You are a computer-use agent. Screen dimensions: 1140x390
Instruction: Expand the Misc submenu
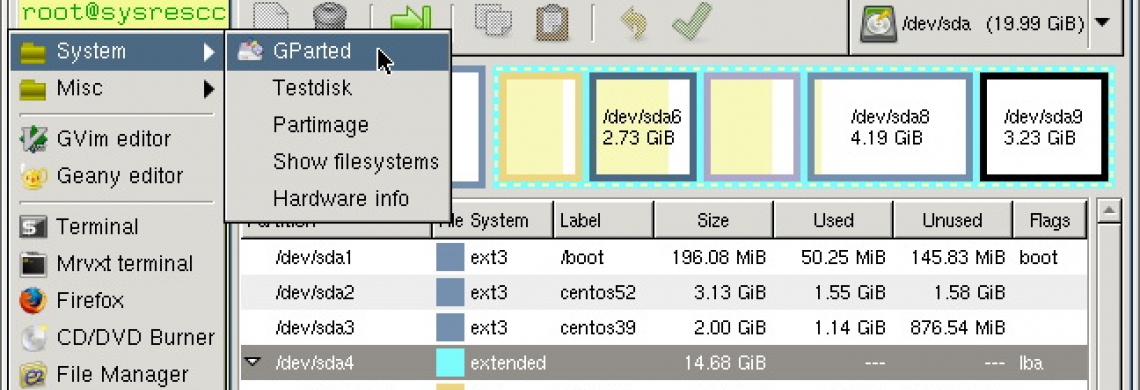pyautogui.click(x=116, y=89)
